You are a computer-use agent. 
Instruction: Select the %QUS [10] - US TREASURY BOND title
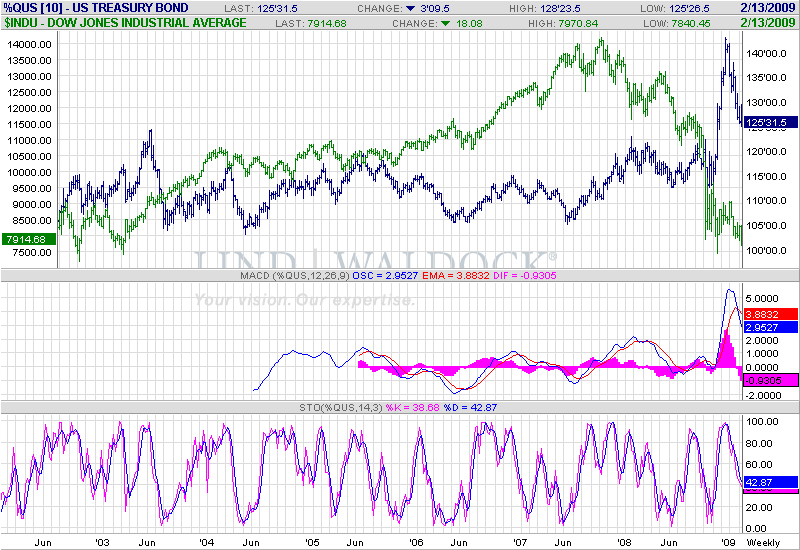[x=96, y=8]
